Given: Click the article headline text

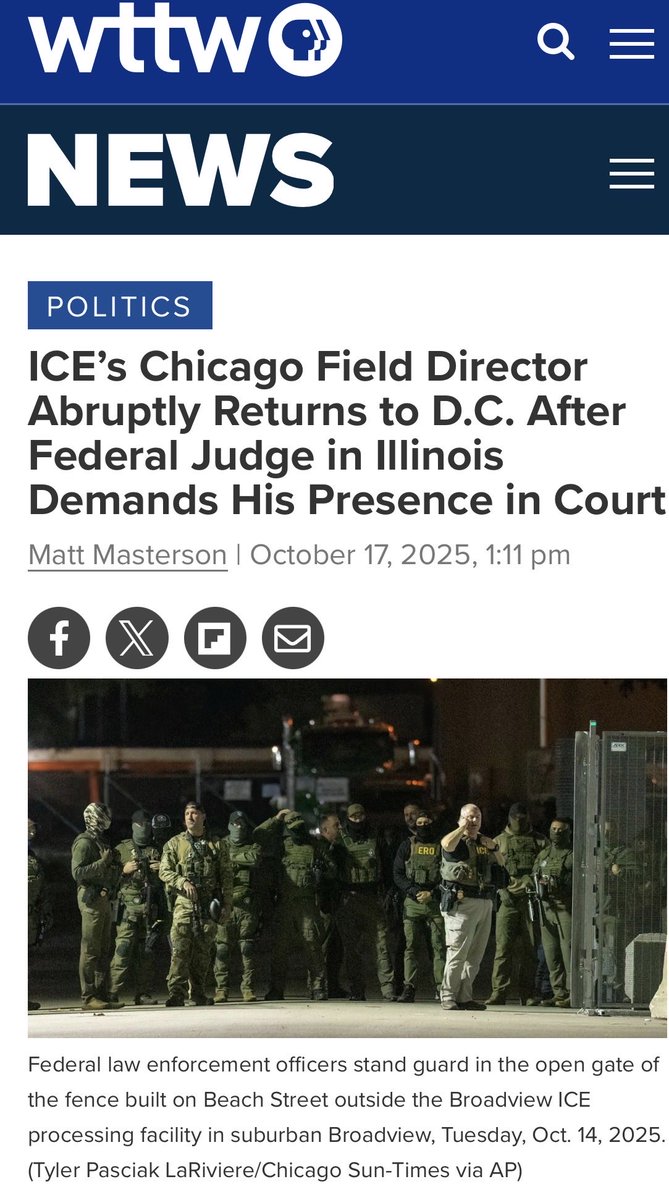Looking at the screenshot, I should tap(346, 434).
